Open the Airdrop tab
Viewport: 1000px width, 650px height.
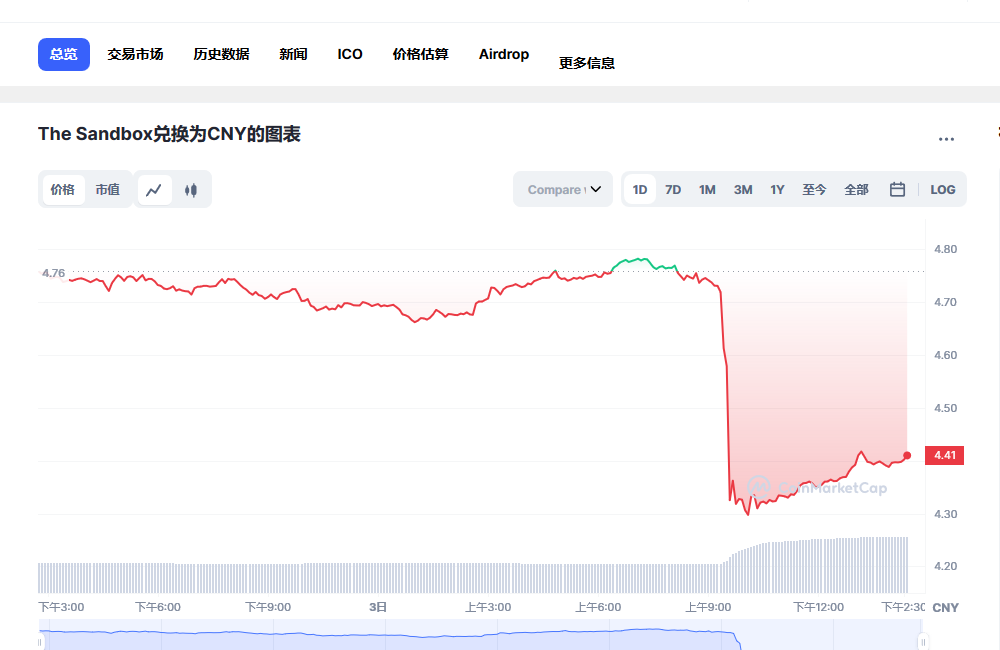[x=504, y=54]
